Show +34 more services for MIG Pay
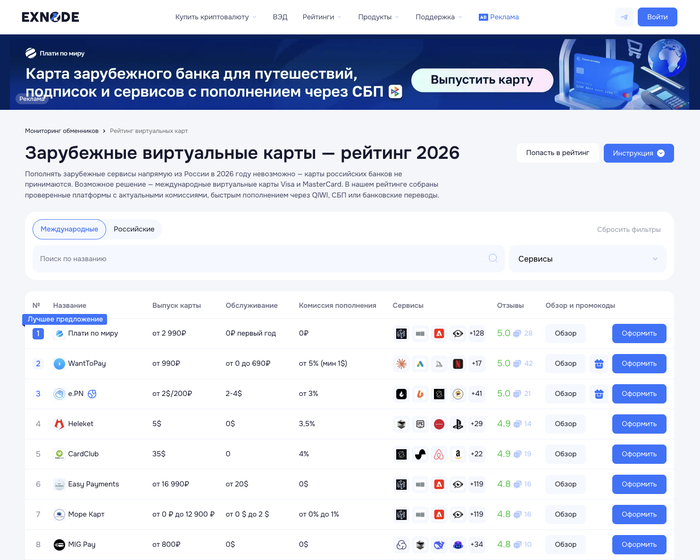 point(477,544)
